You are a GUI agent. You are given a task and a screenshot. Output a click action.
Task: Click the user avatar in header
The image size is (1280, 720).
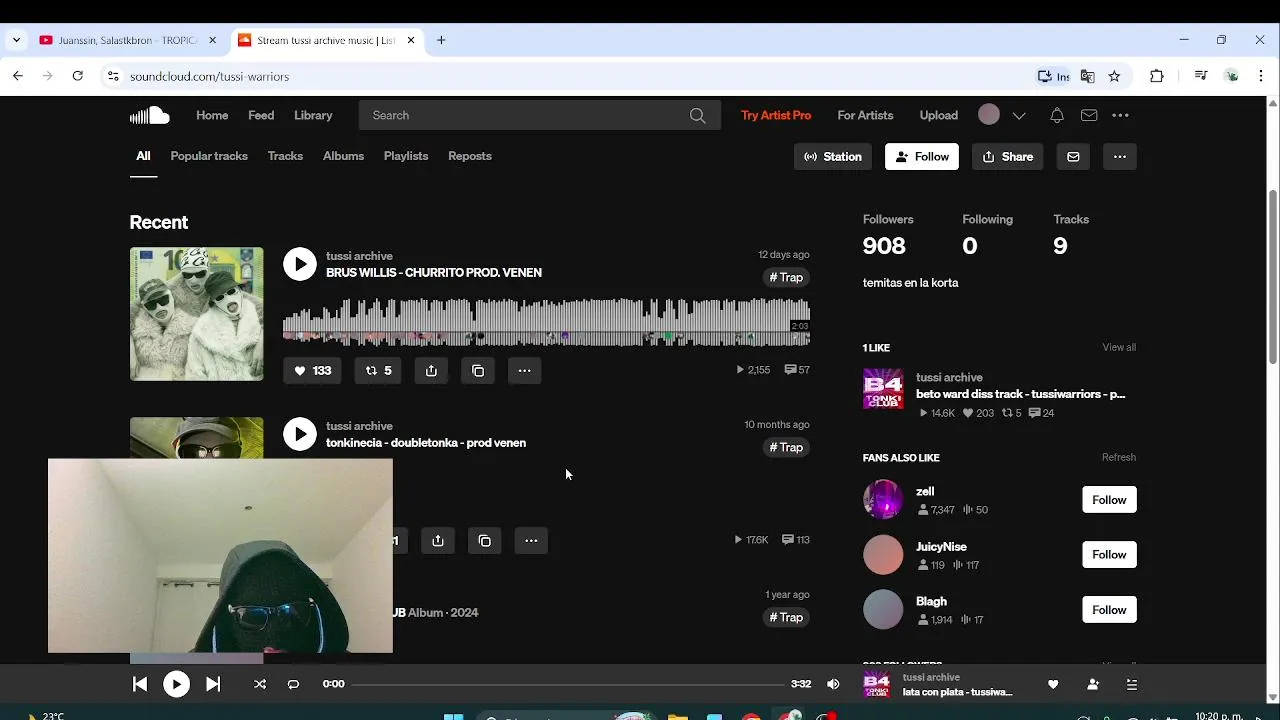[989, 114]
